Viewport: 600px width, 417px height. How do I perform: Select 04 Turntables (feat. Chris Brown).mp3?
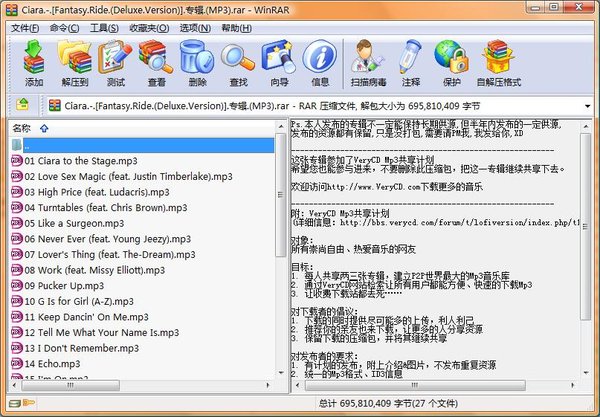click(106, 208)
